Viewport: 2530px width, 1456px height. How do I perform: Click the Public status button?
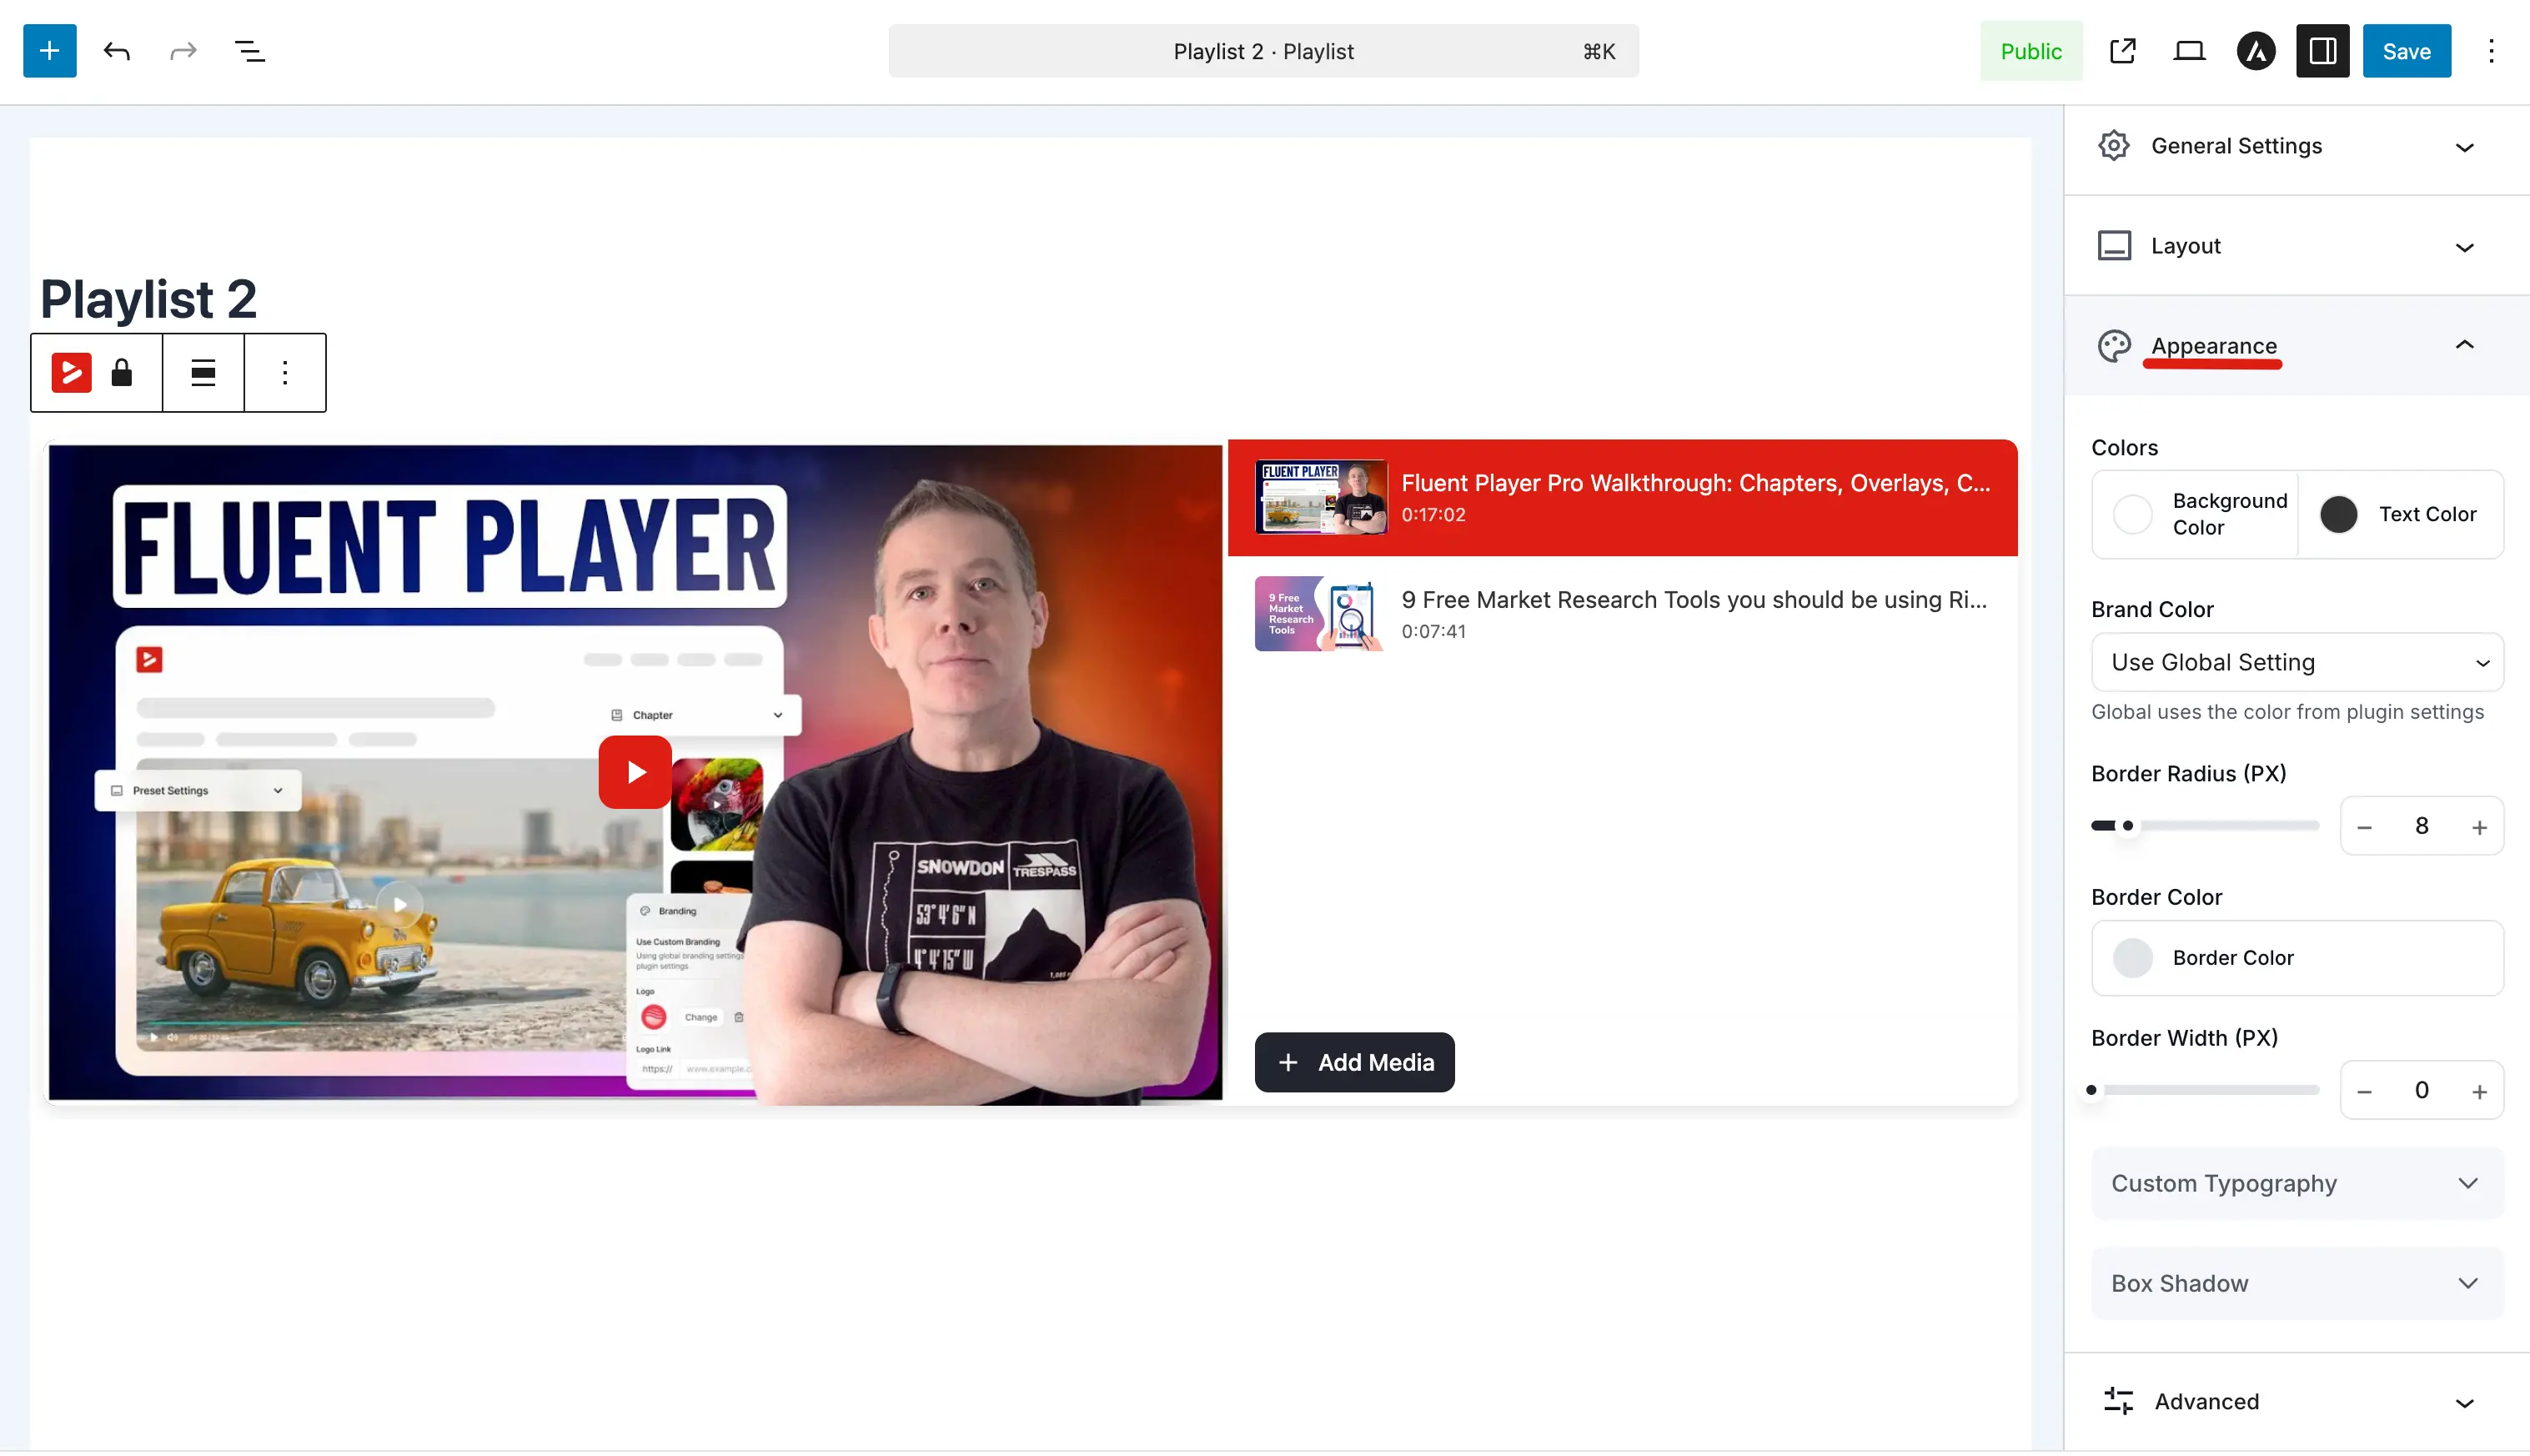click(x=2031, y=51)
